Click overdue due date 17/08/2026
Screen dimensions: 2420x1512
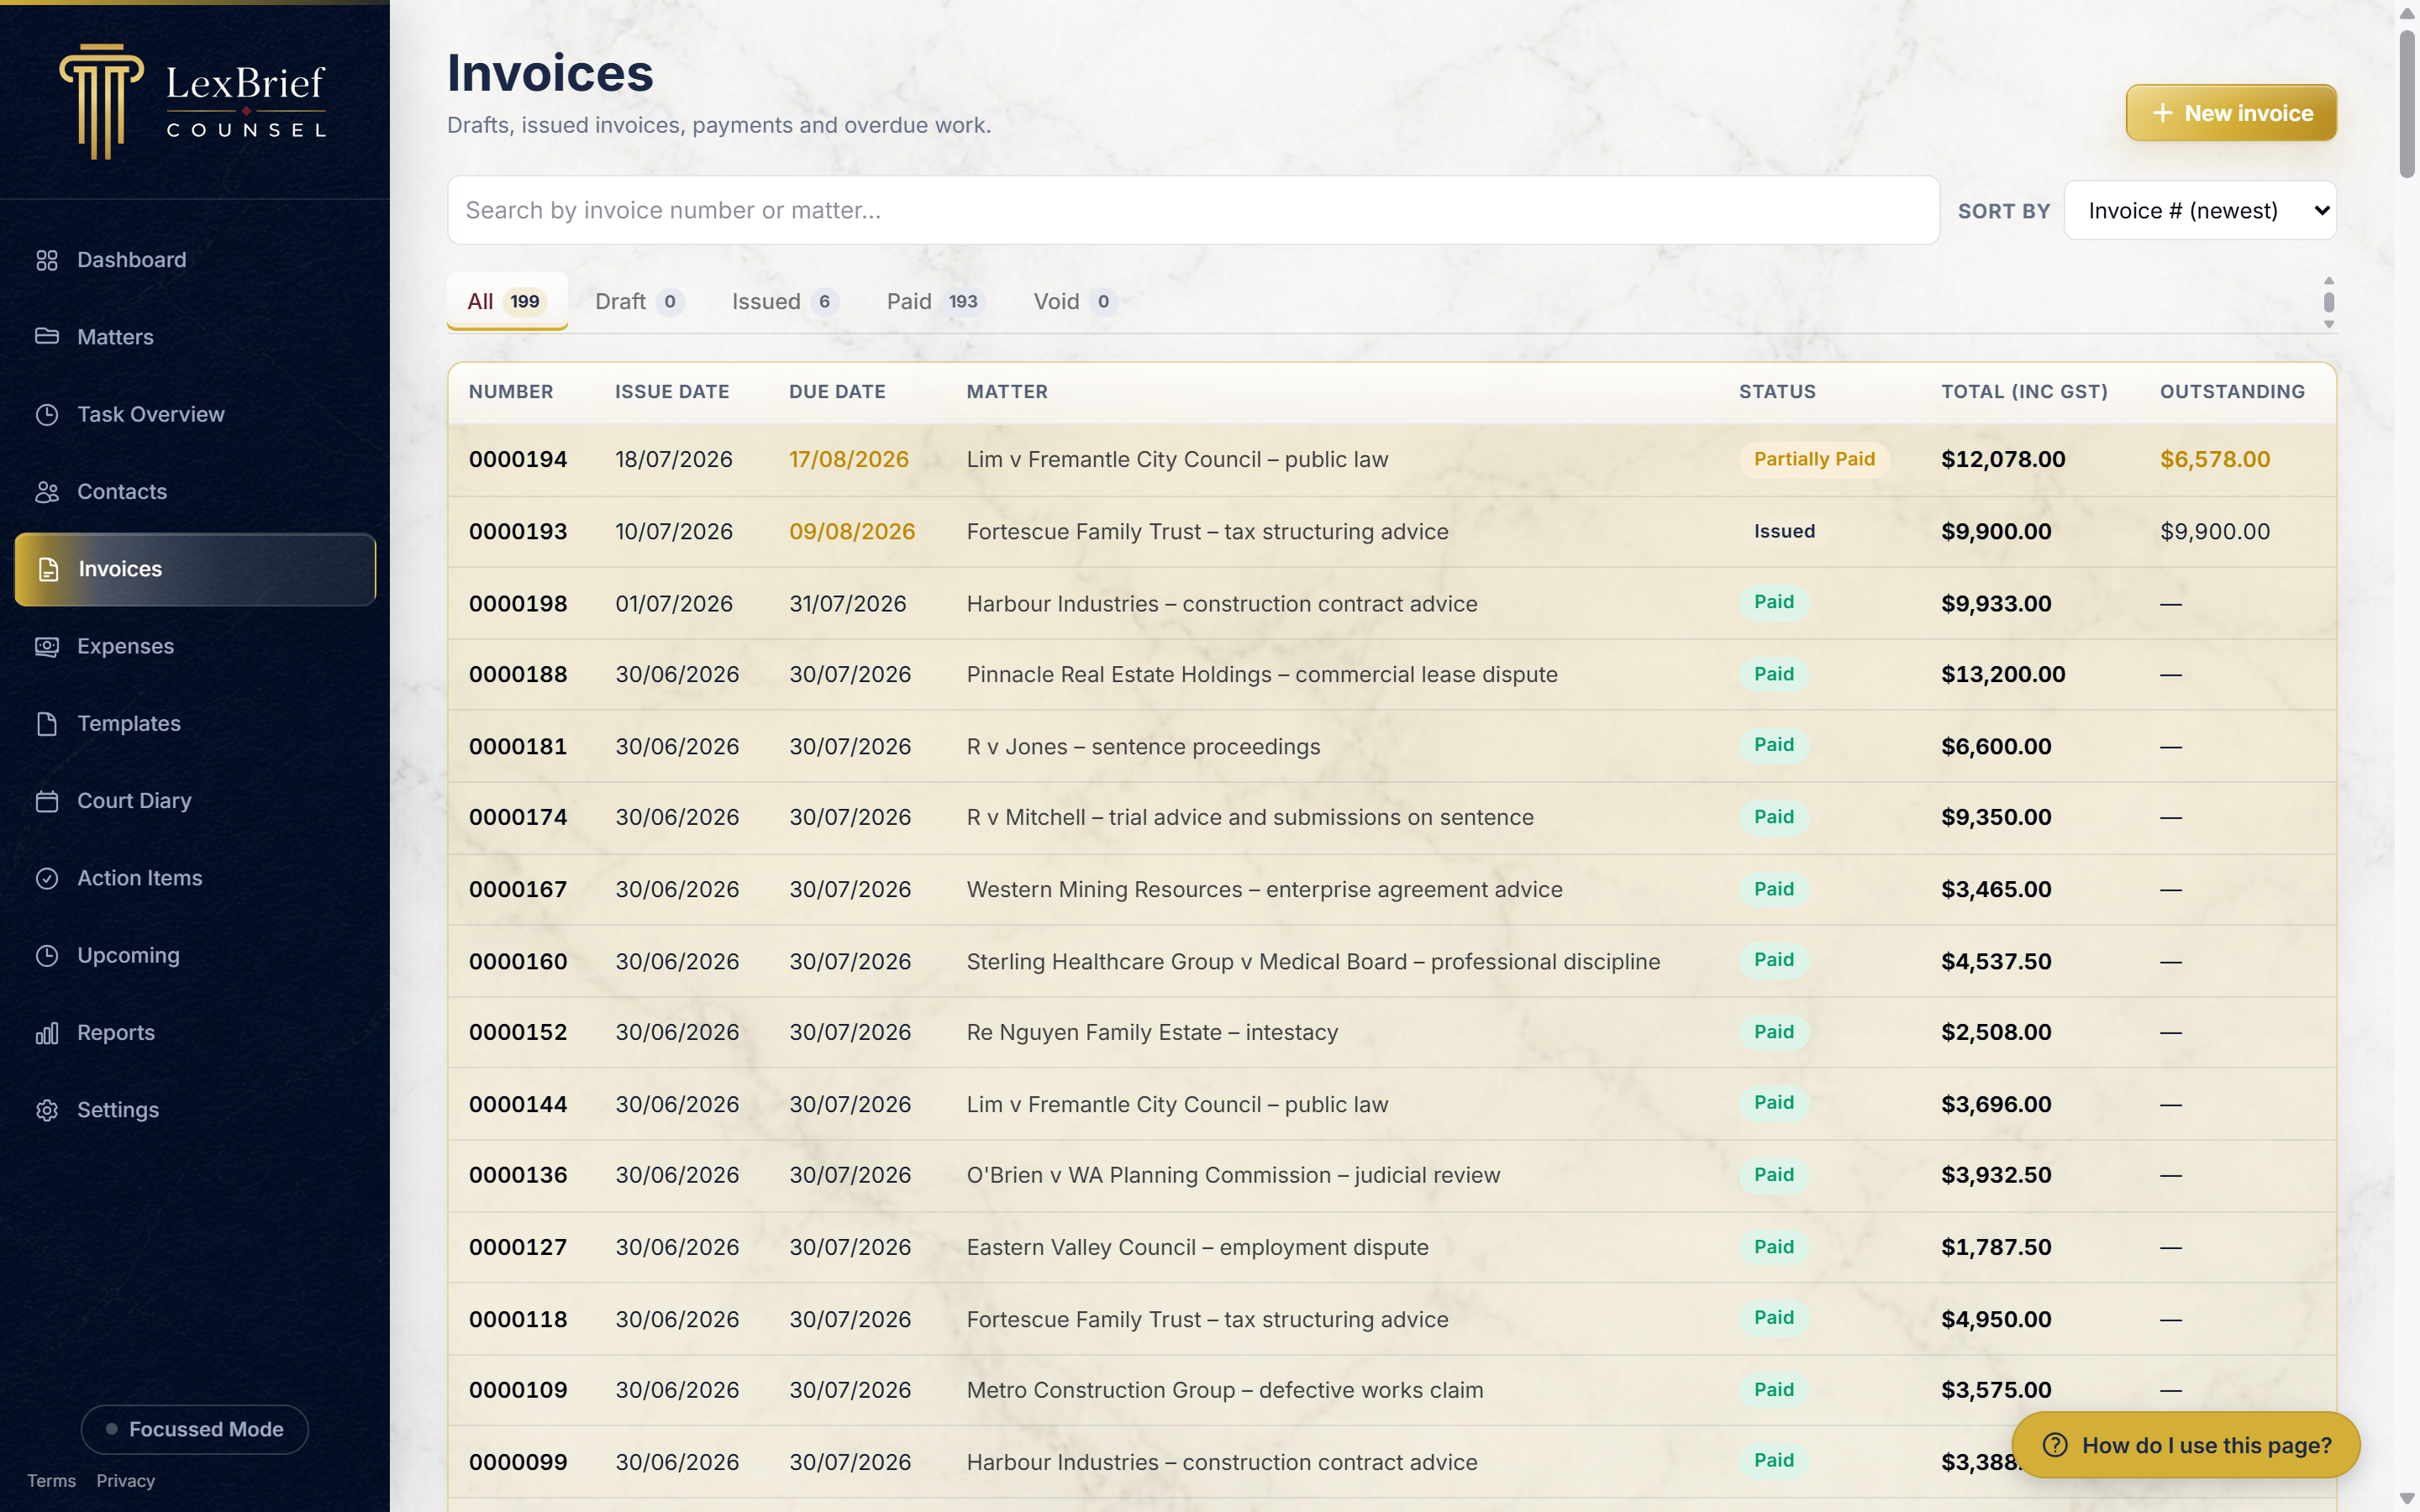(849, 460)
